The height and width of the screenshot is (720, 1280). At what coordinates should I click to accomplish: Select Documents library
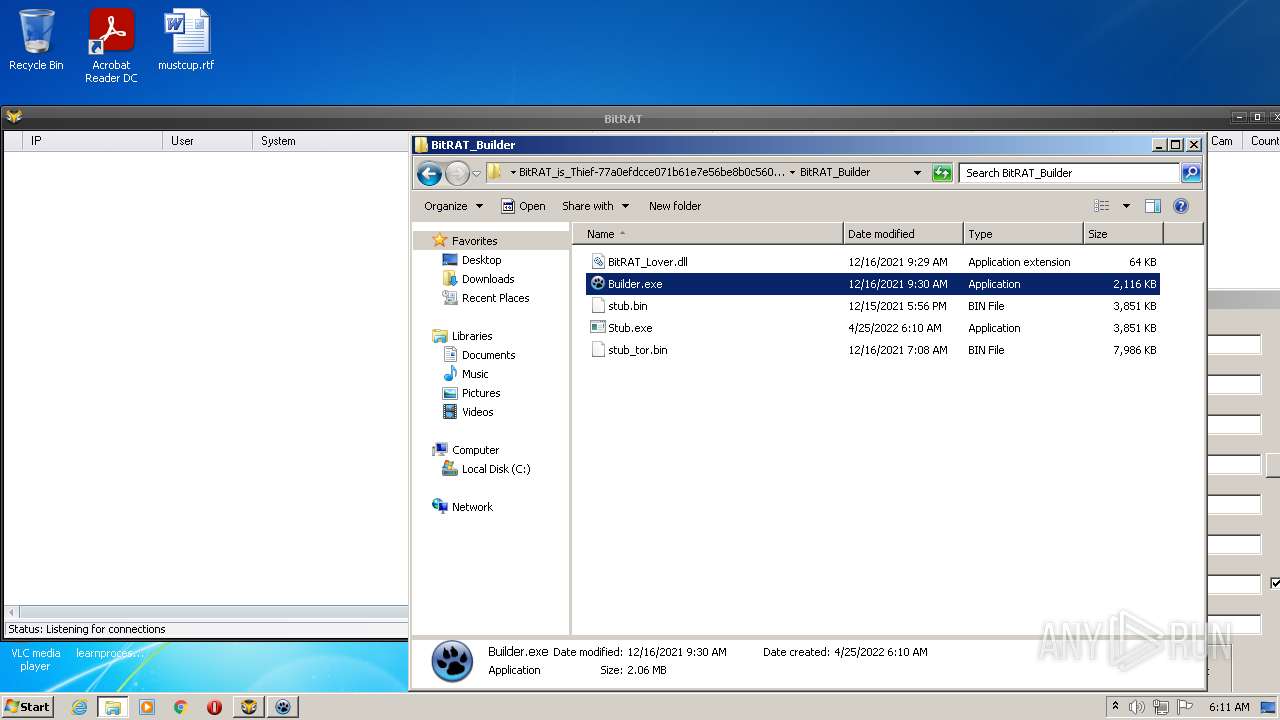[x=488, y=355]
